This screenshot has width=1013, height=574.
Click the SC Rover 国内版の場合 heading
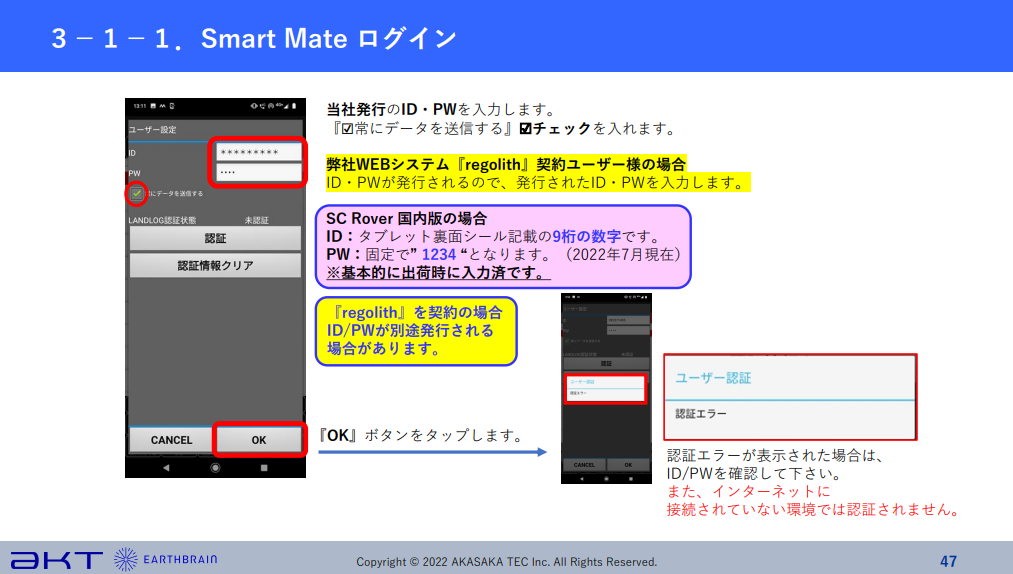pos(406,218)
